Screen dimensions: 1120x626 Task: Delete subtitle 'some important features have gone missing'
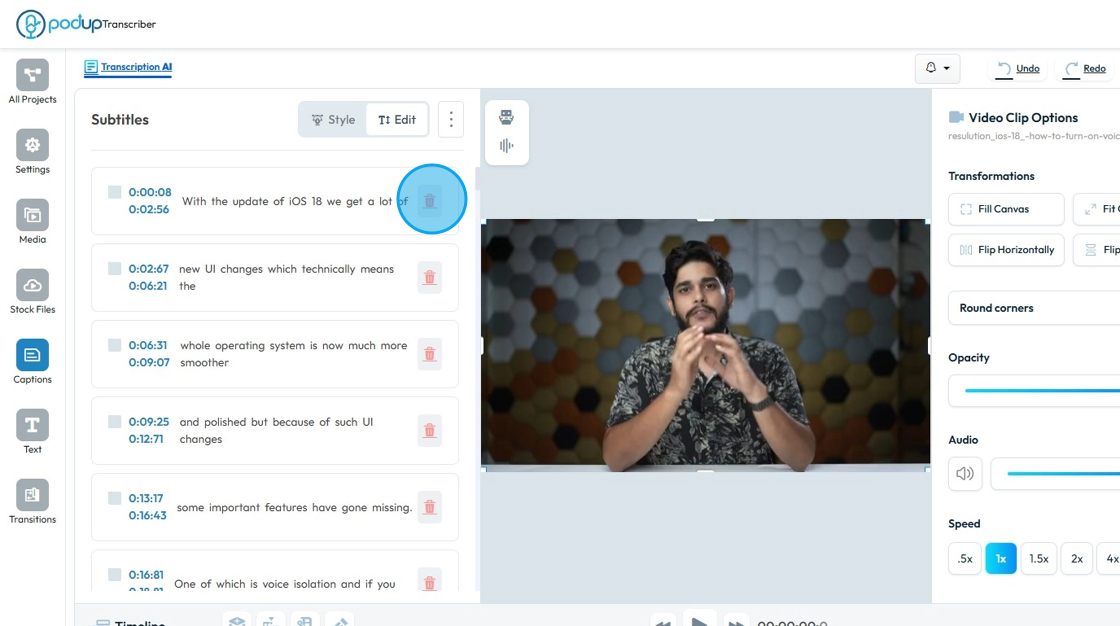click(429, 507)
